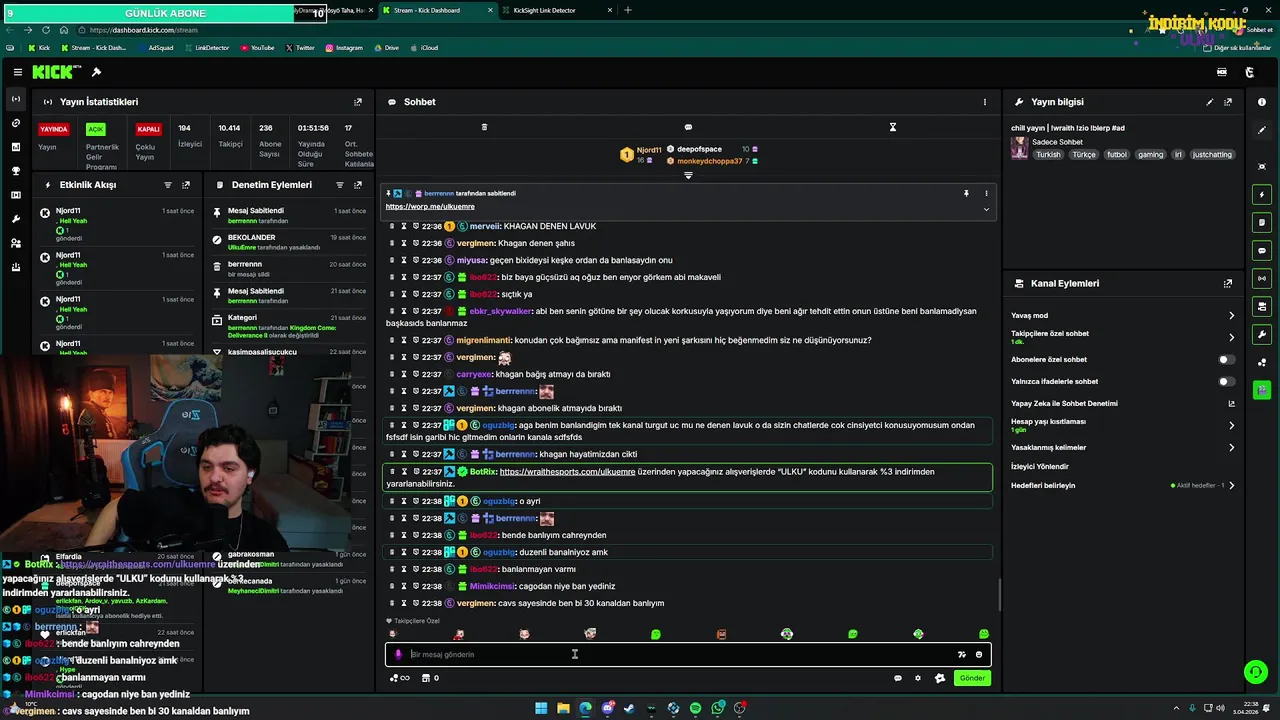Open the analytics chart icon in sidebar
The width and height of the screenshot is (1280, 720).
click(15, 147)
